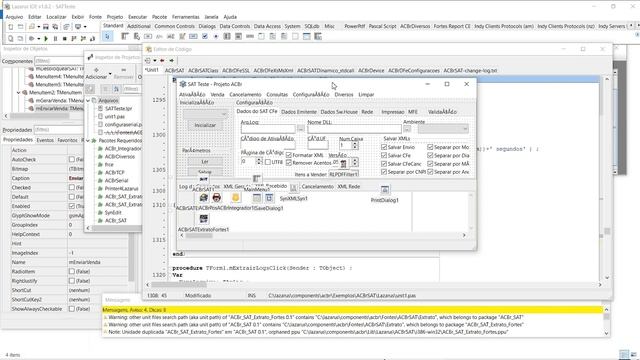This screenshot has height=360, width=640.
Task: Collapse the Pacotes Requeridos node
Action: pos(88,140)
